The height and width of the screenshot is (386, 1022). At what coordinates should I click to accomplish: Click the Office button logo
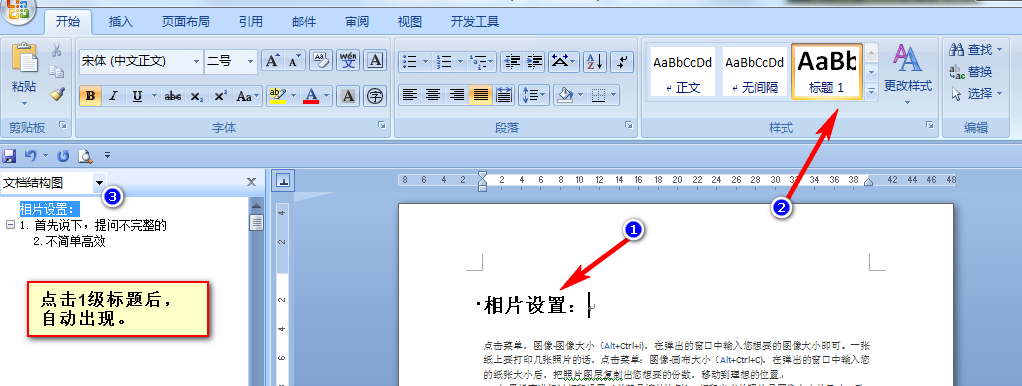click(18, 10)
